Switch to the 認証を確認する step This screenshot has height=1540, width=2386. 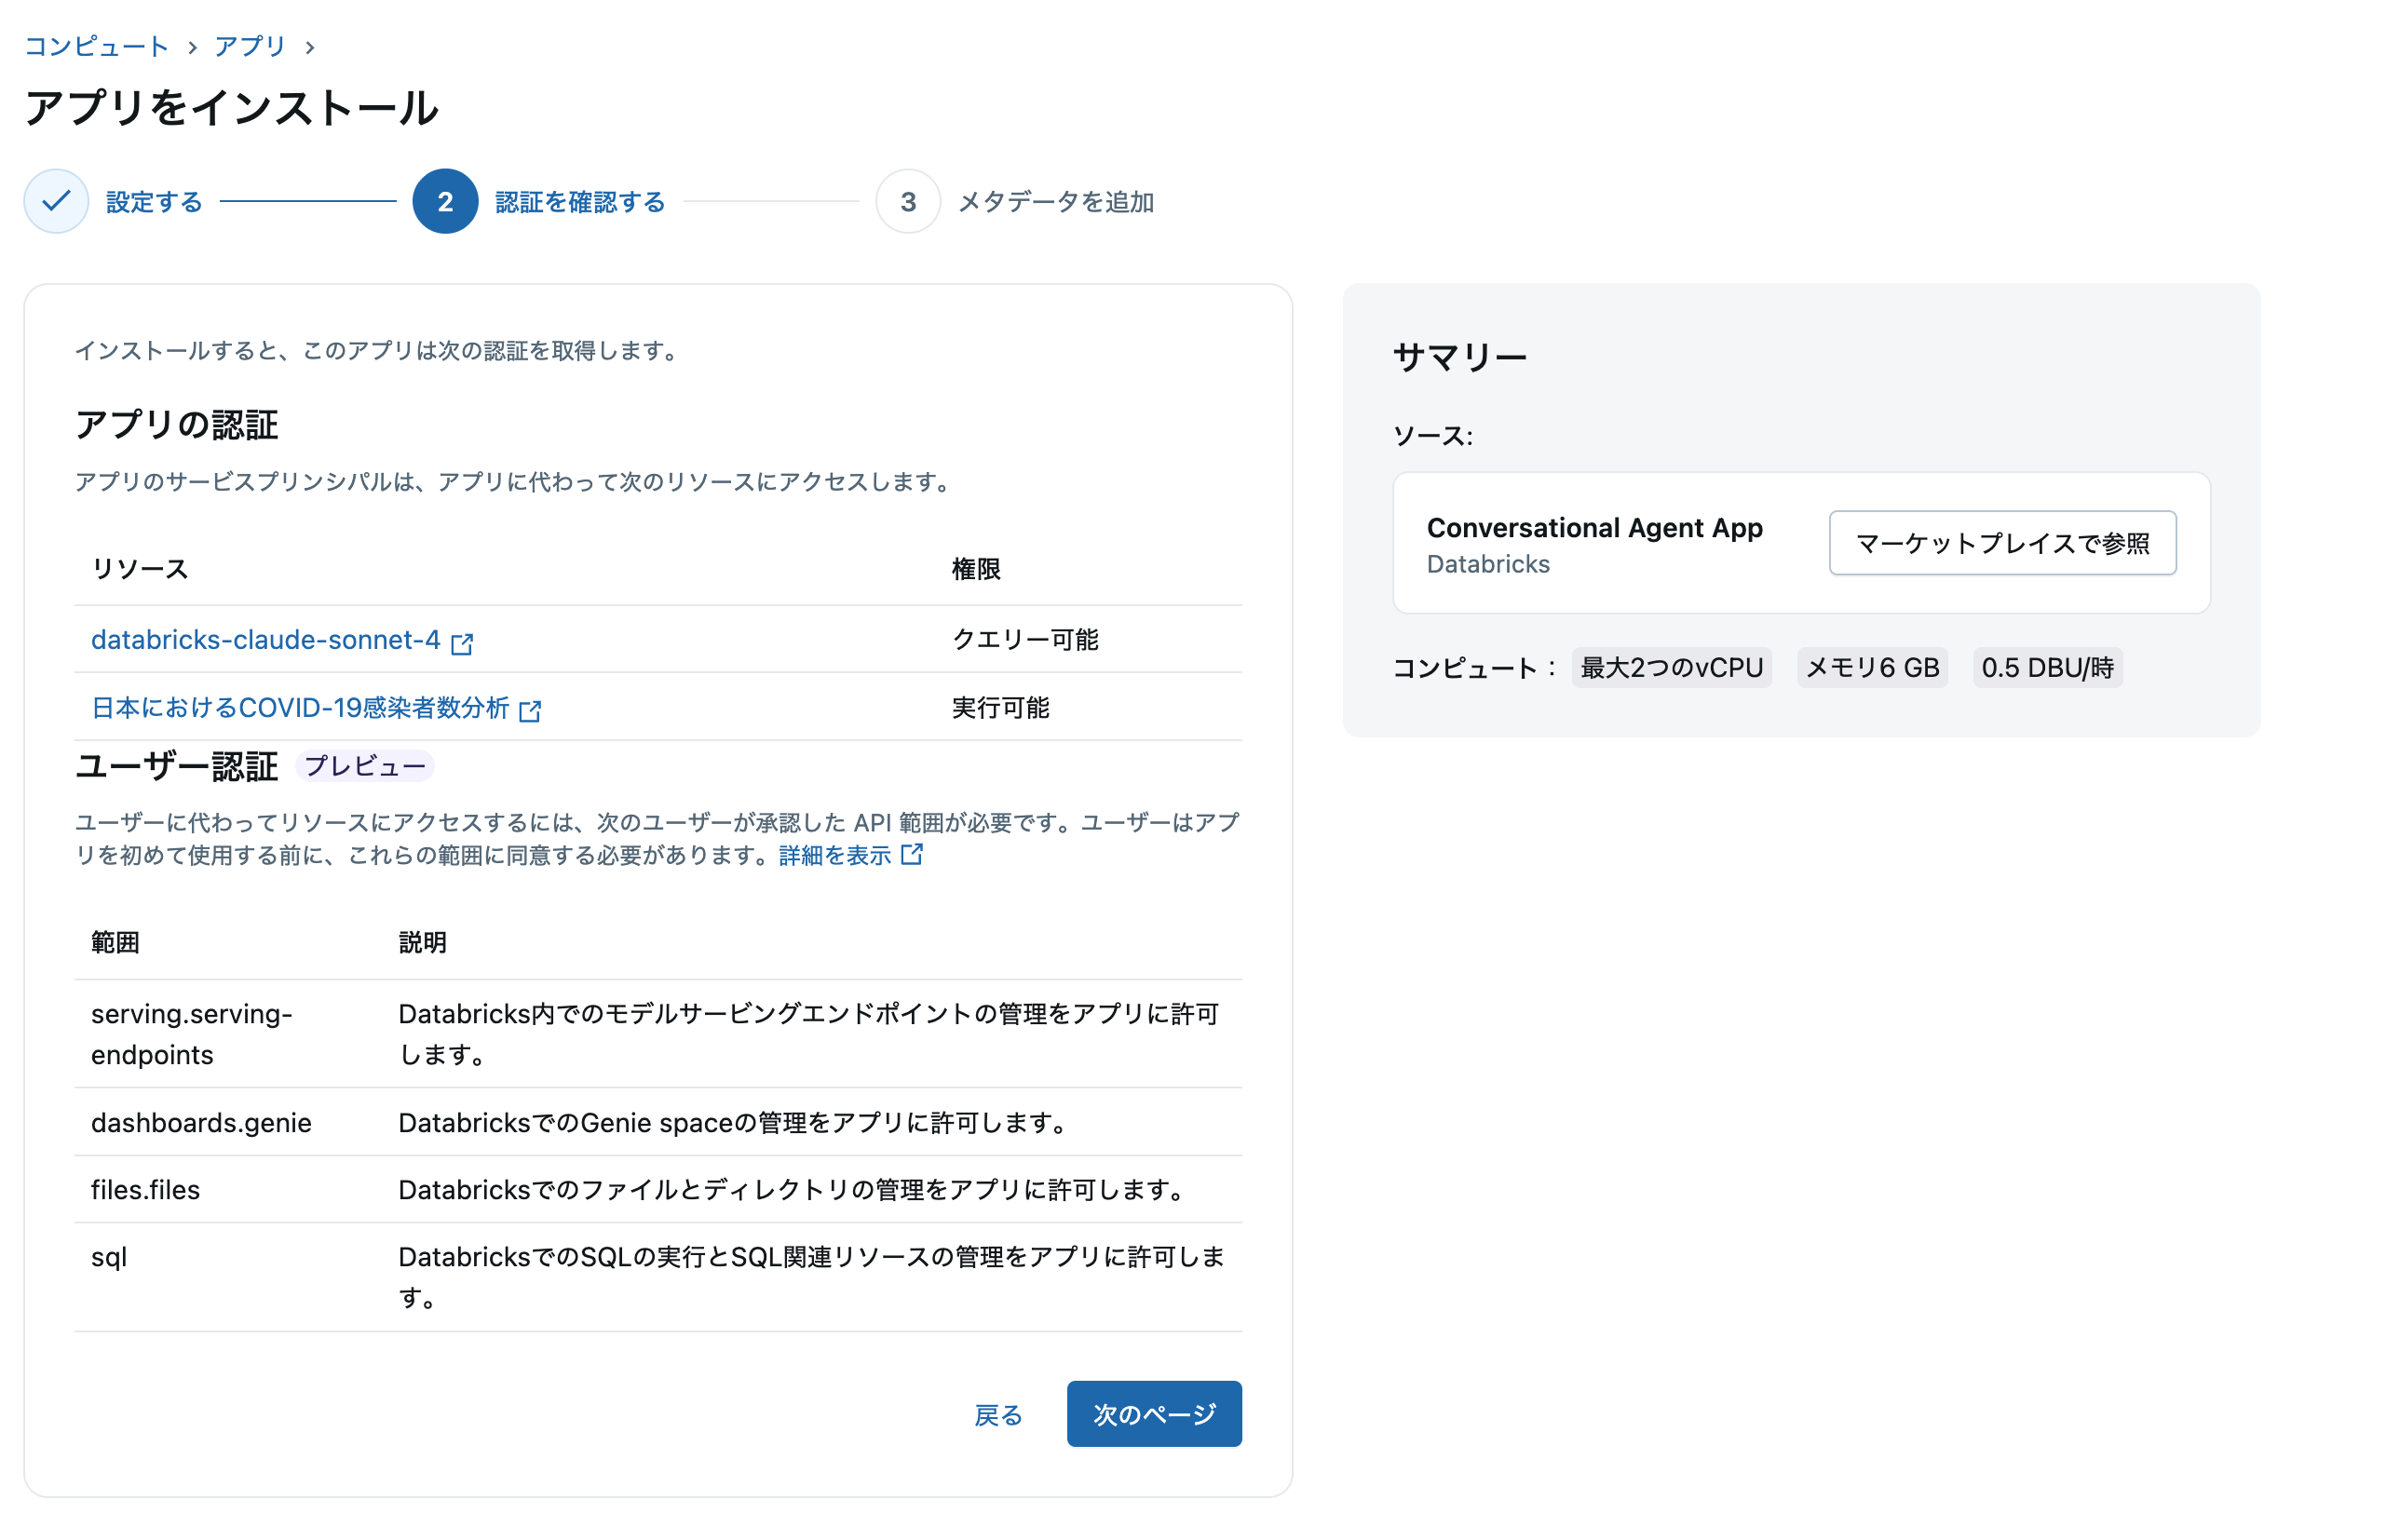coord(578,201)
